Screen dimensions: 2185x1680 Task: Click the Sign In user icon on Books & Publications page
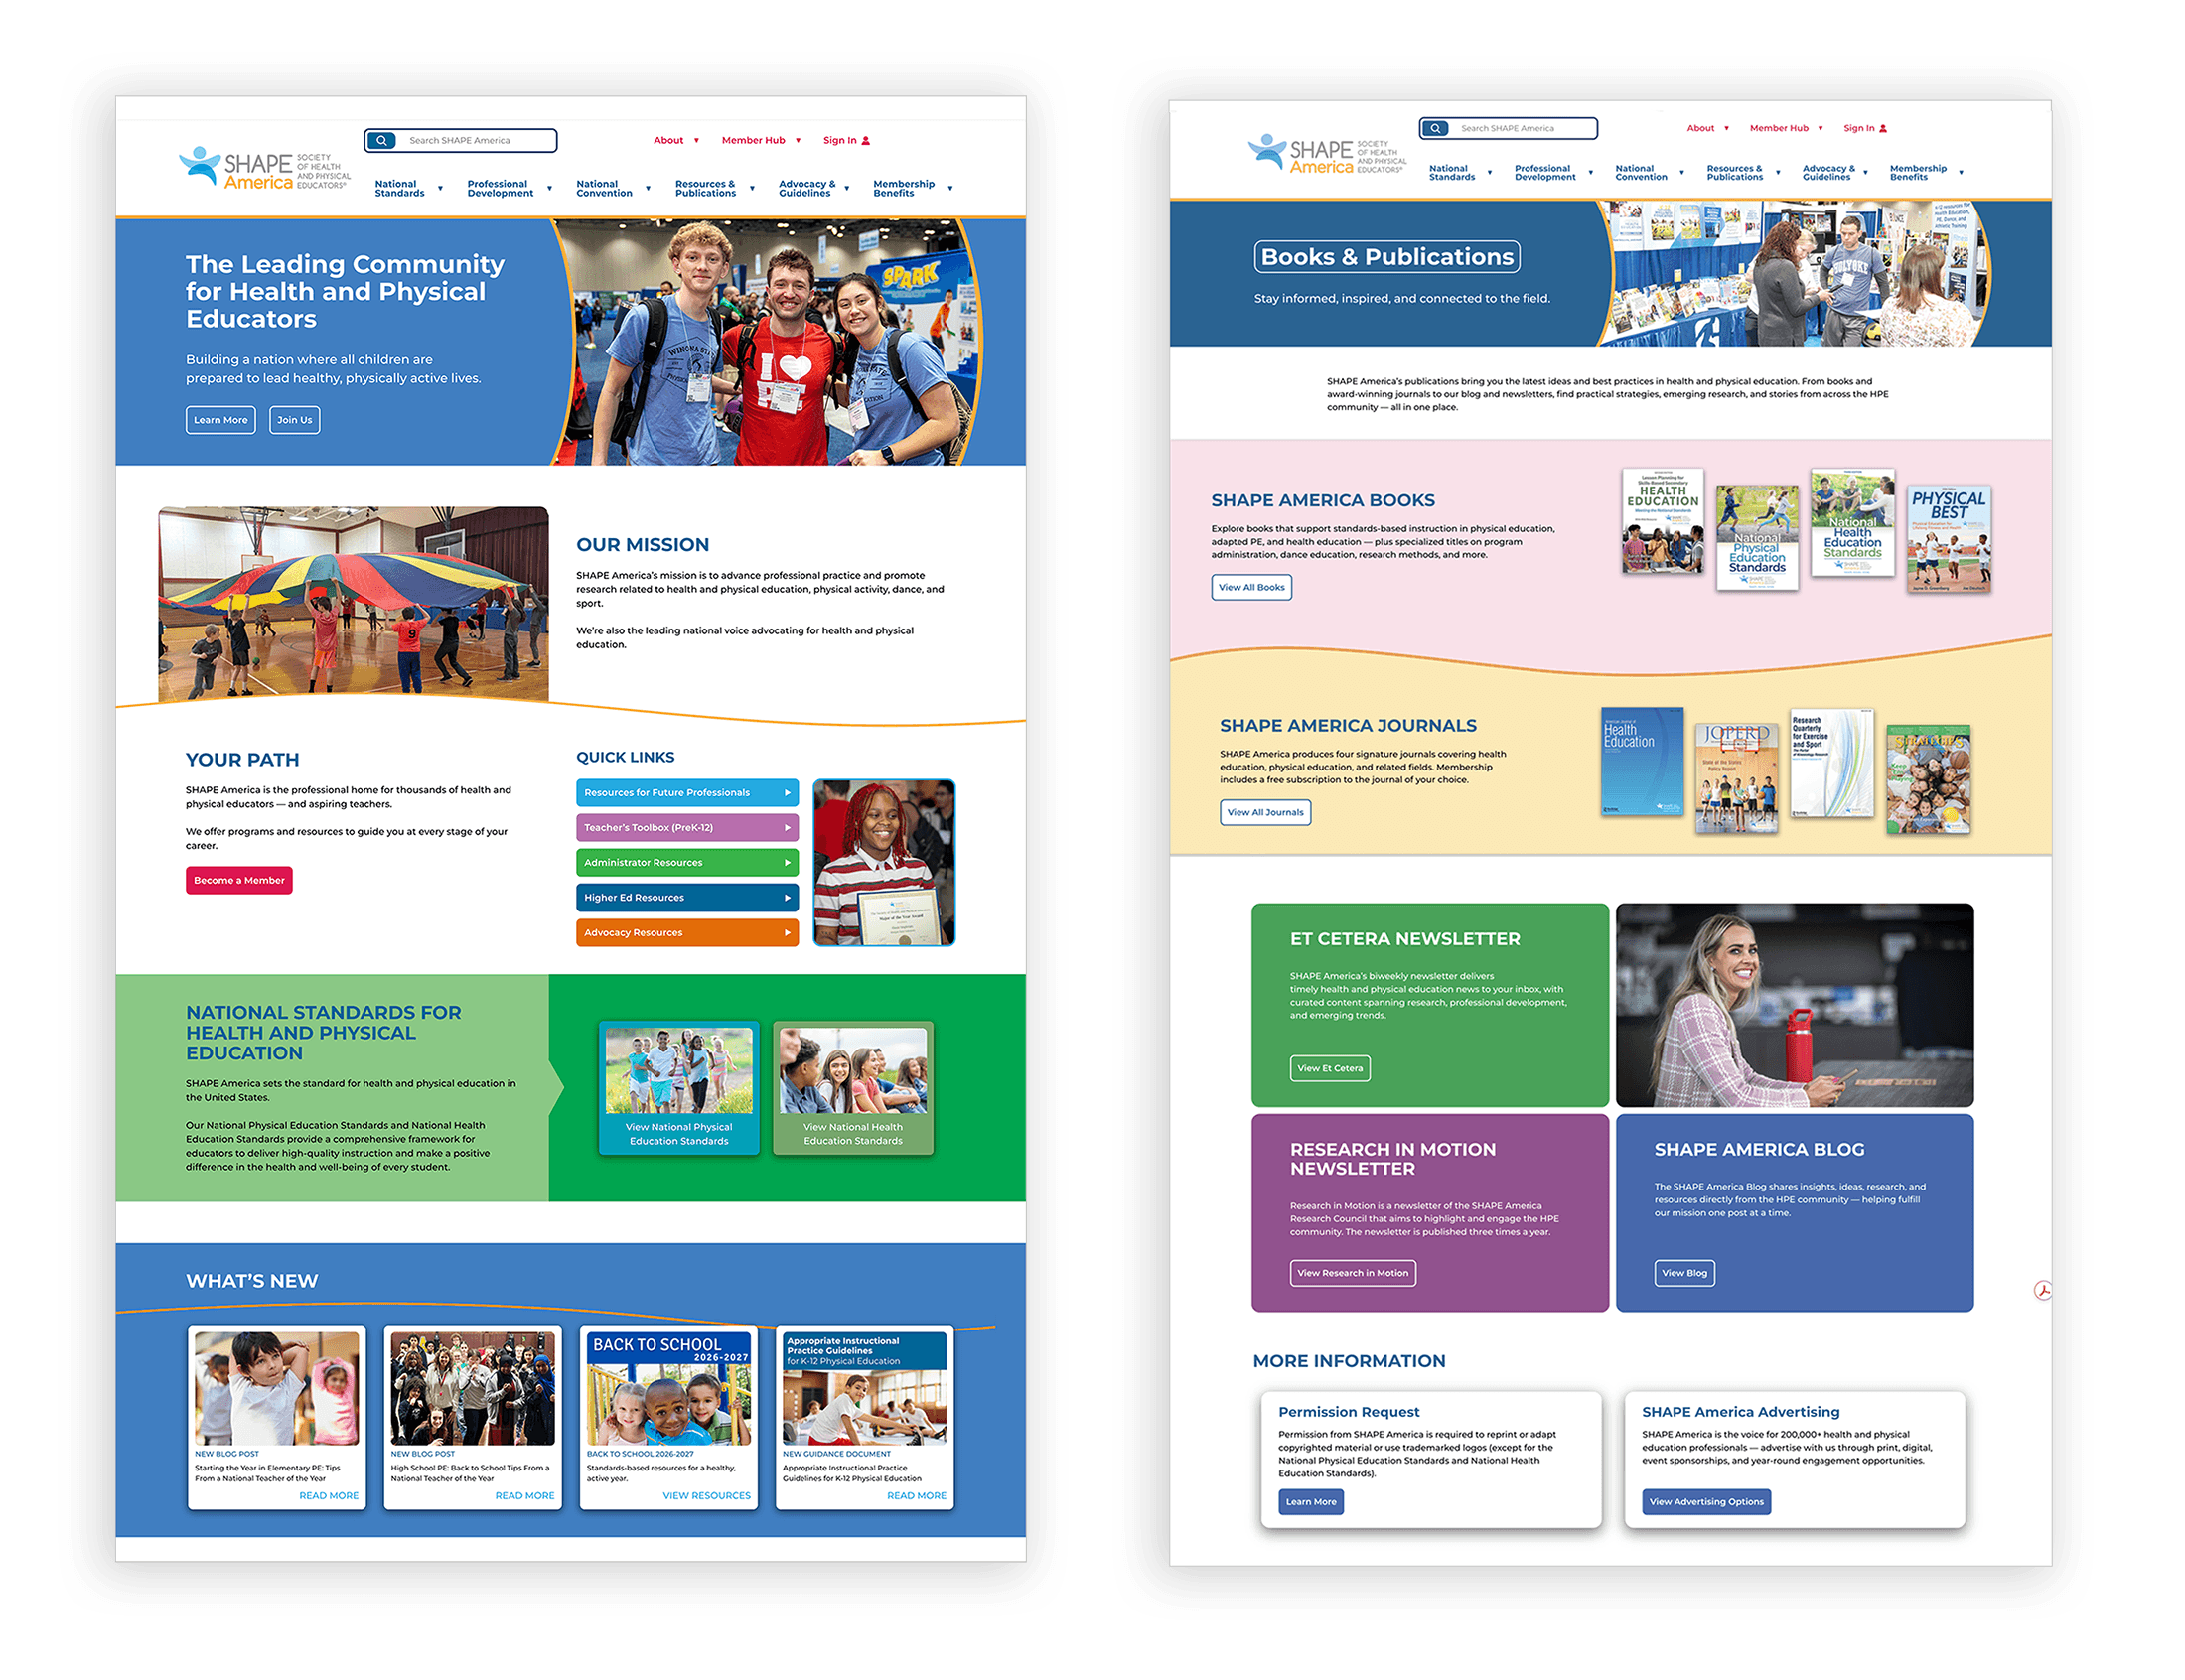(1883, 129)
